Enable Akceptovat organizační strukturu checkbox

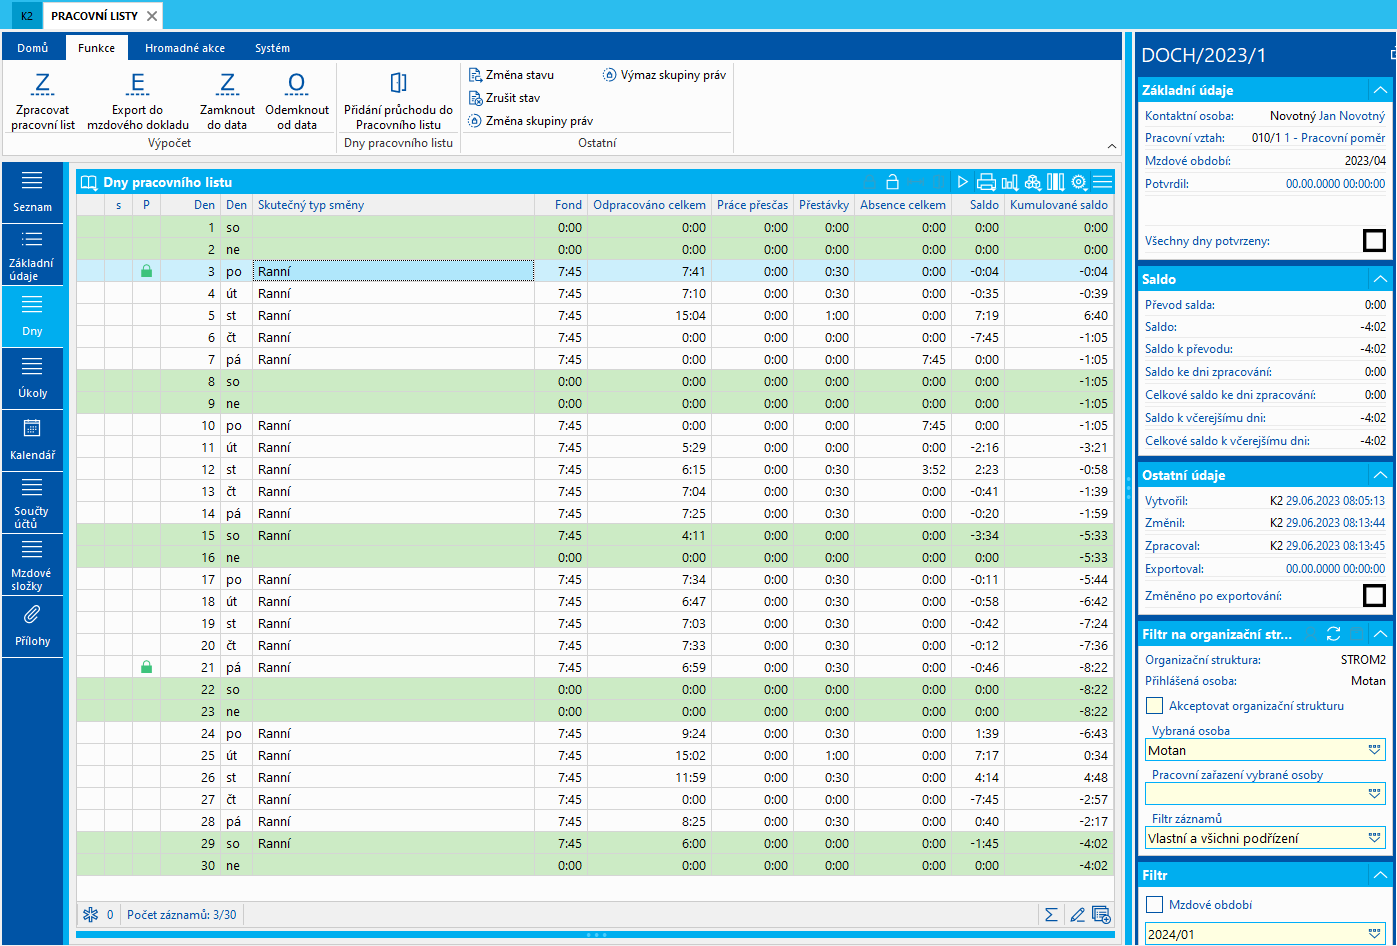[x=1155, y=706]
